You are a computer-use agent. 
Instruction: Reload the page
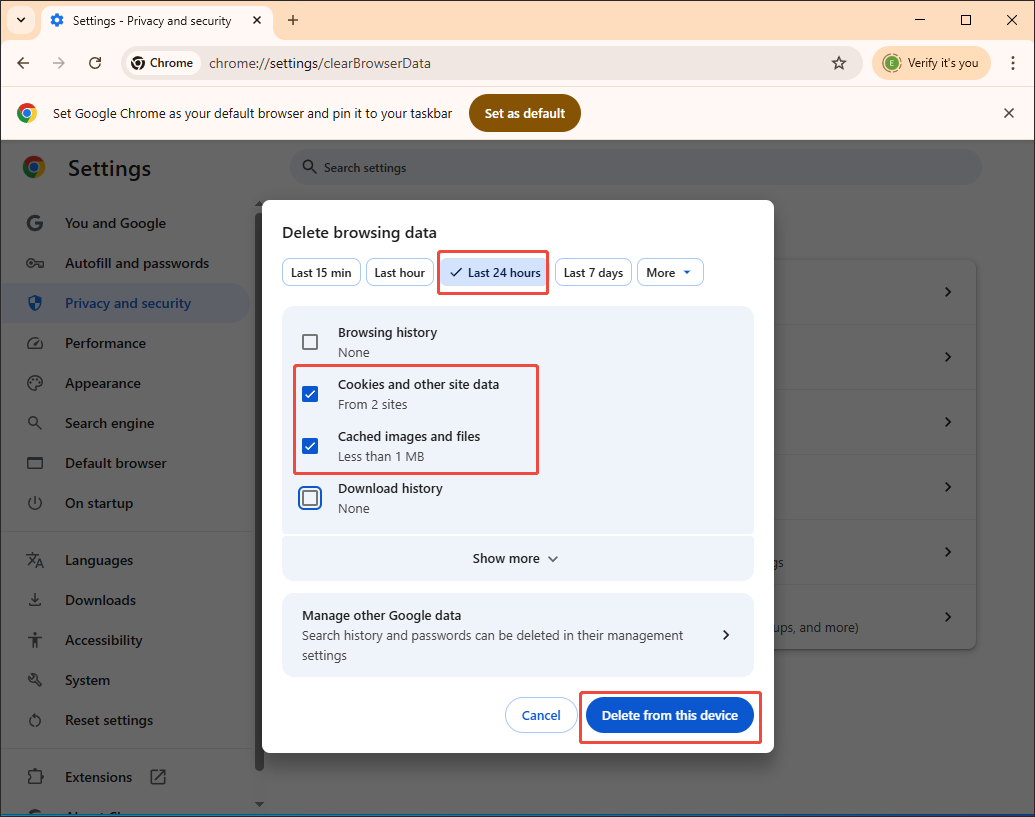(x=95, y=62)
